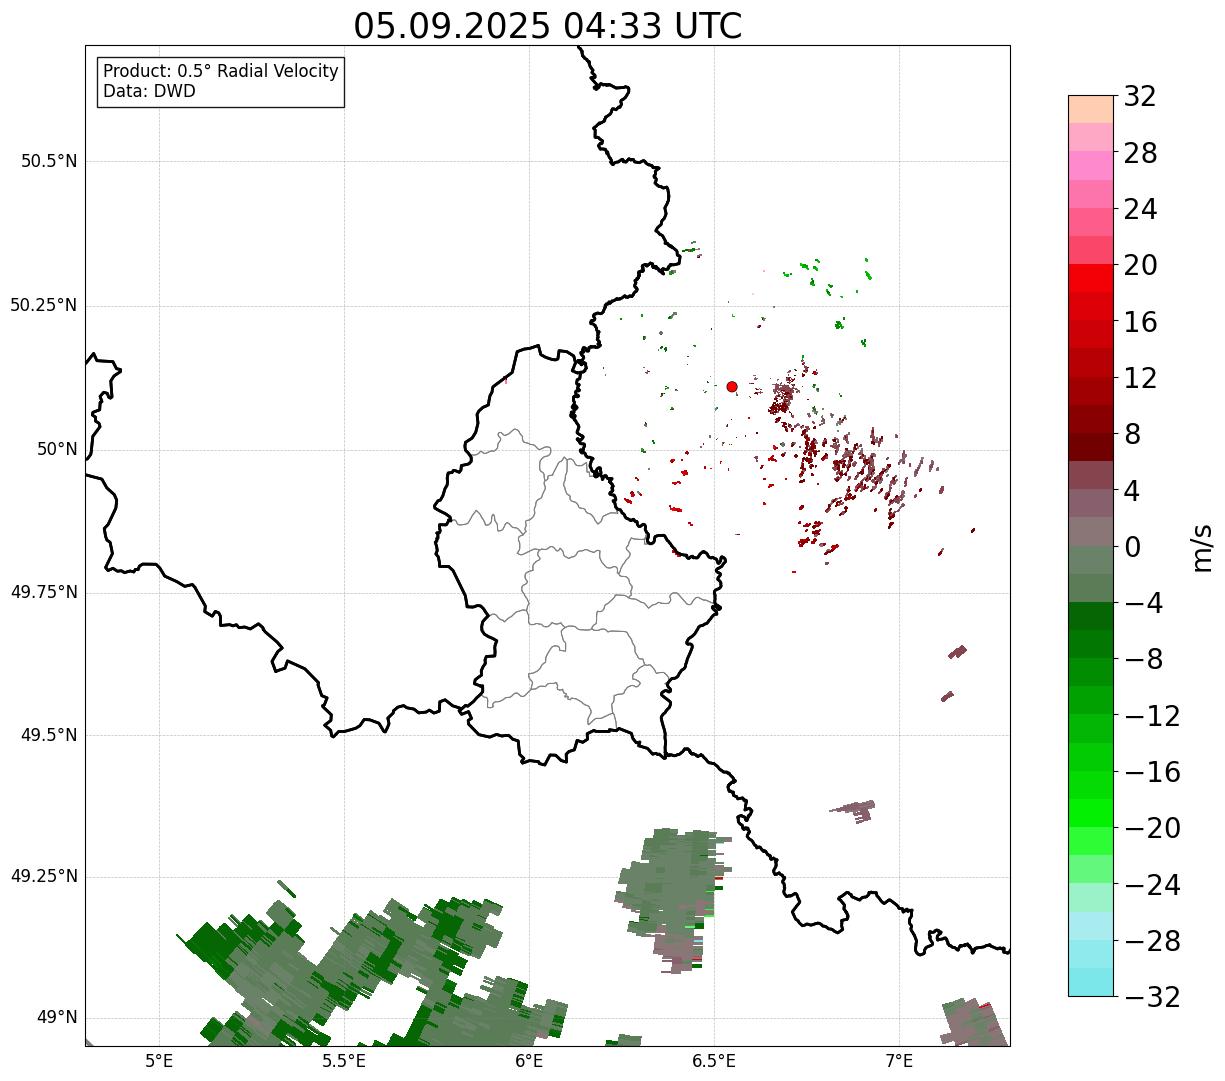Click the colorbar tick label −16
This screenshot has height=1081, width=1225.
coord(1152,772)
